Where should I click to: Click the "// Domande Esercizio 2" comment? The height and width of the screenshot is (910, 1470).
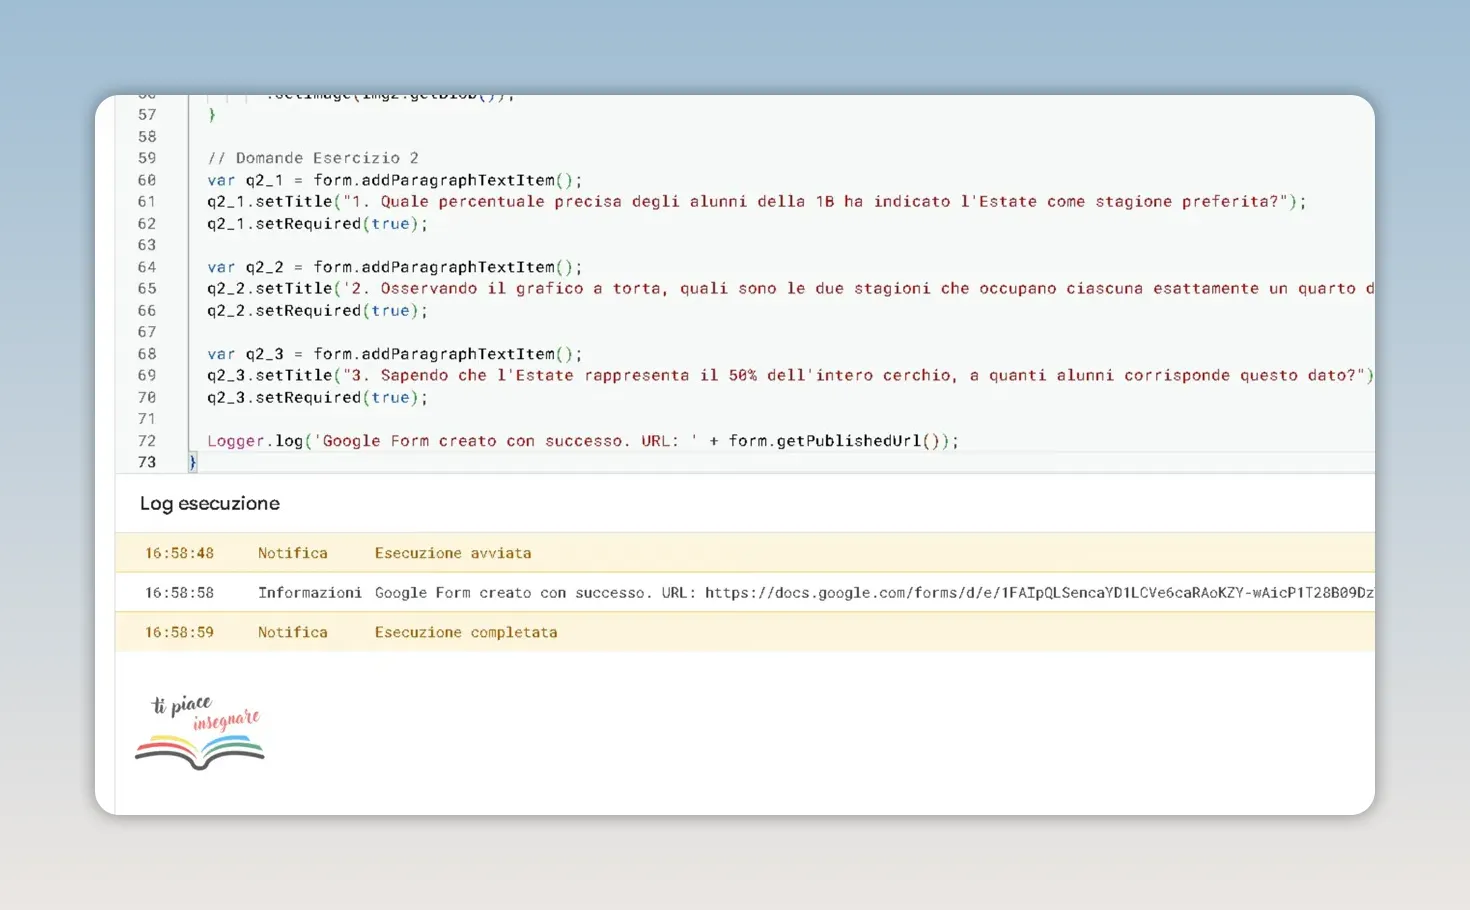point(313,158)
